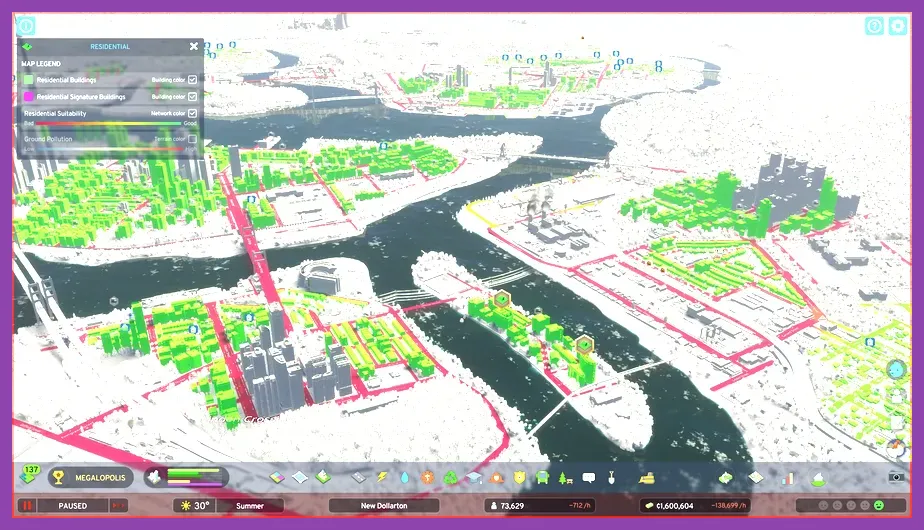Open the Healthcare & Deathcare icon
Image resolution: width=924 pixels, height=530 pixels.
click(427, 478)
